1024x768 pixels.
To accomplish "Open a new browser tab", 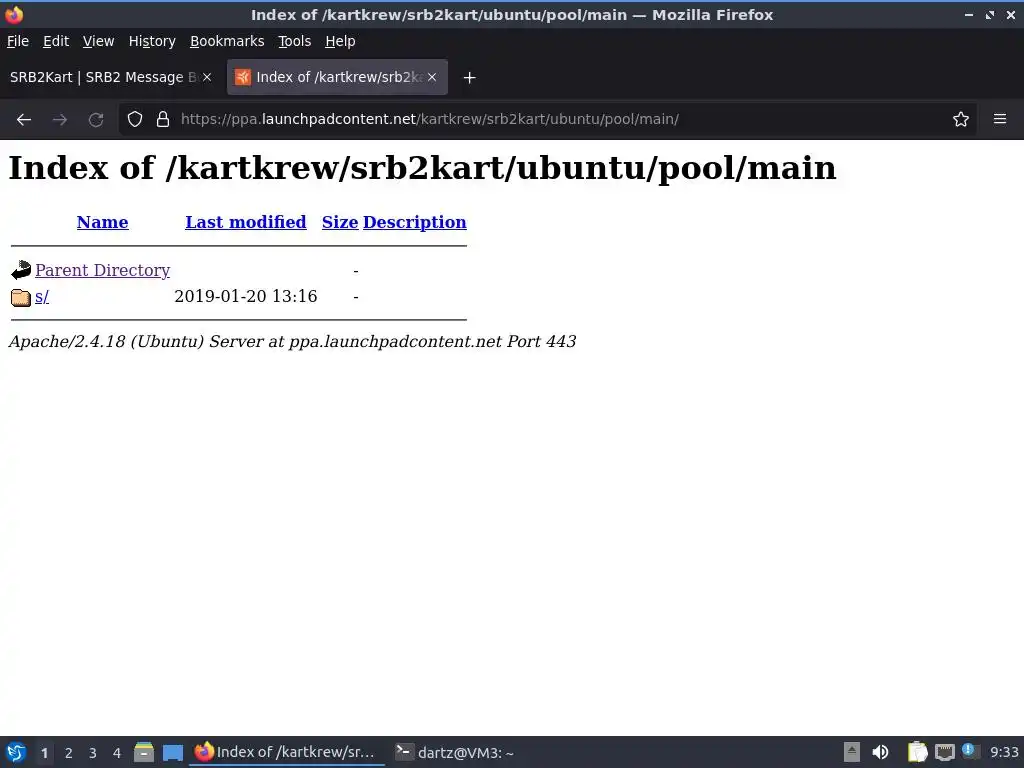I will [x=470, y=78].
